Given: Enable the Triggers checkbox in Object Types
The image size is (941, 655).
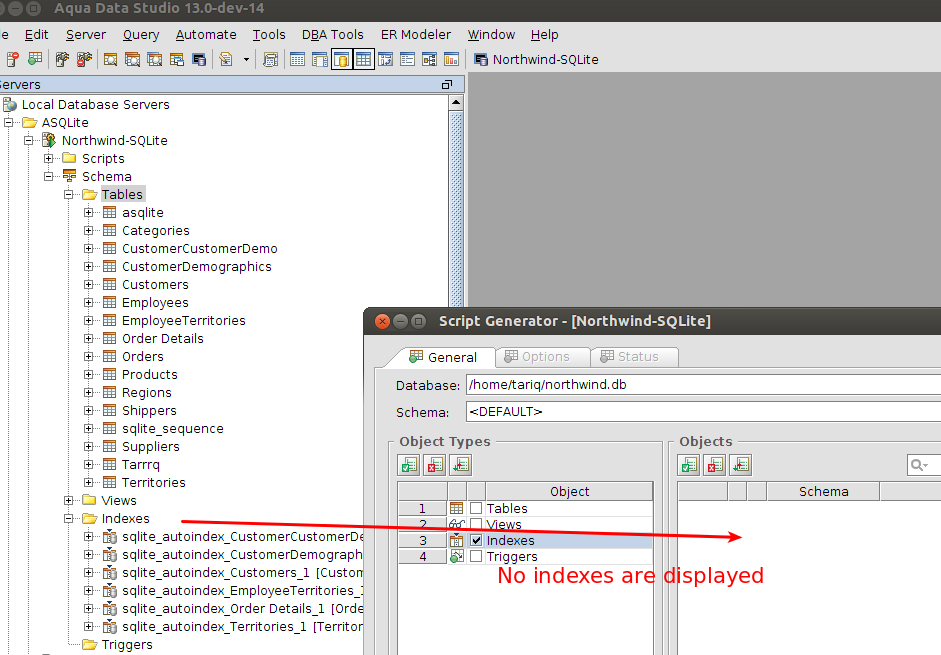Looking at the screenshot, I should 476,557.
